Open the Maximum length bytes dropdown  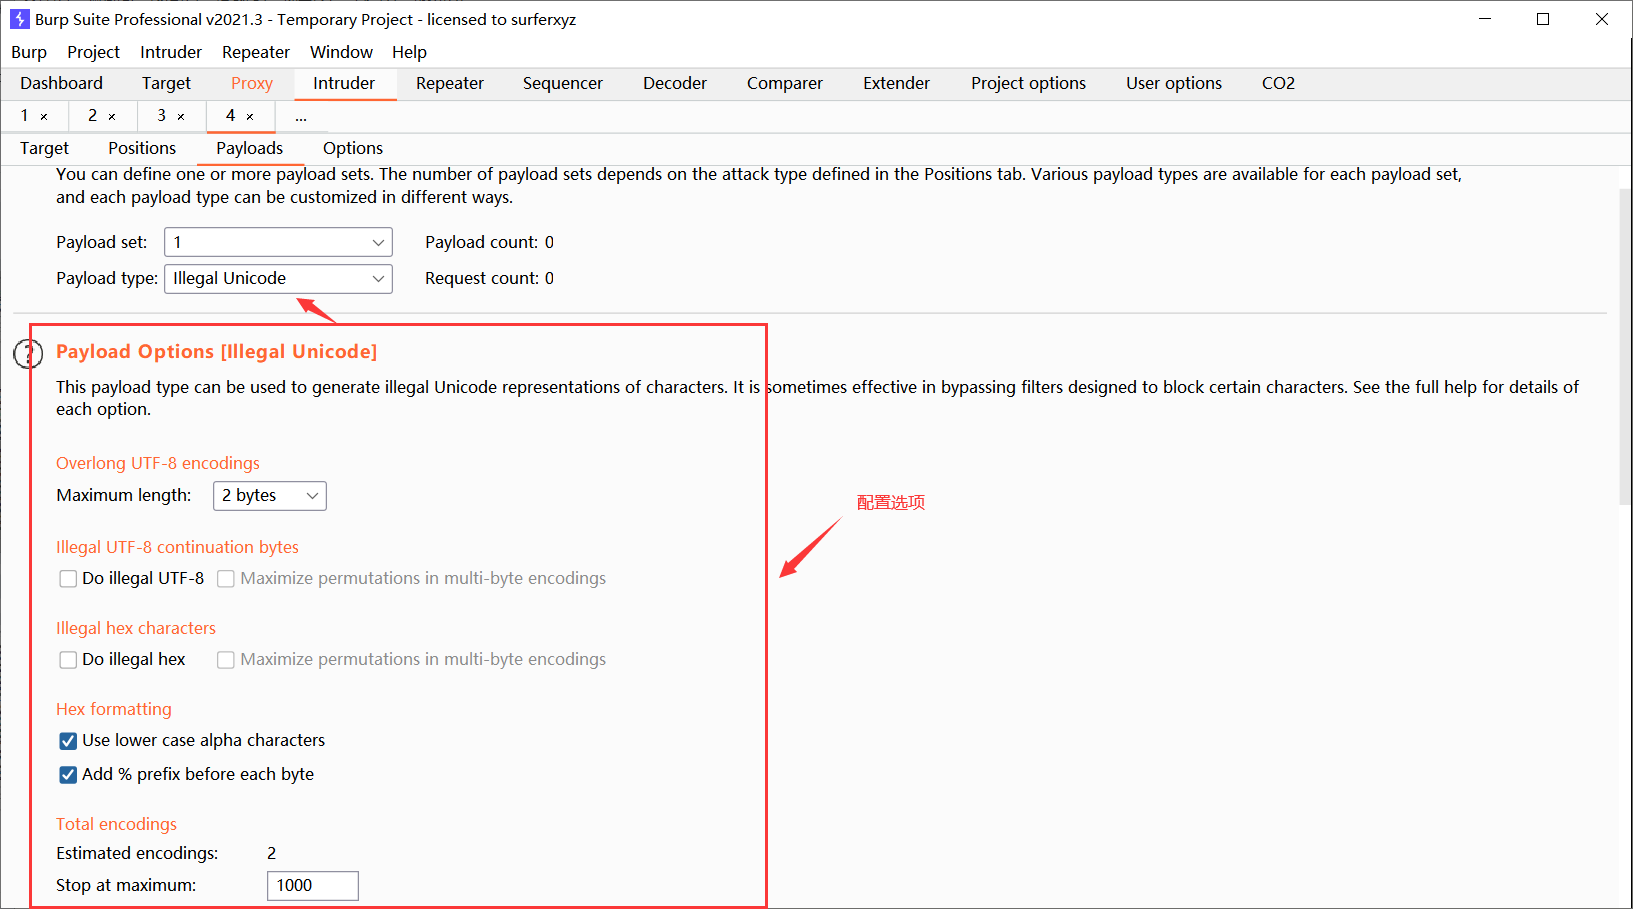270,496
